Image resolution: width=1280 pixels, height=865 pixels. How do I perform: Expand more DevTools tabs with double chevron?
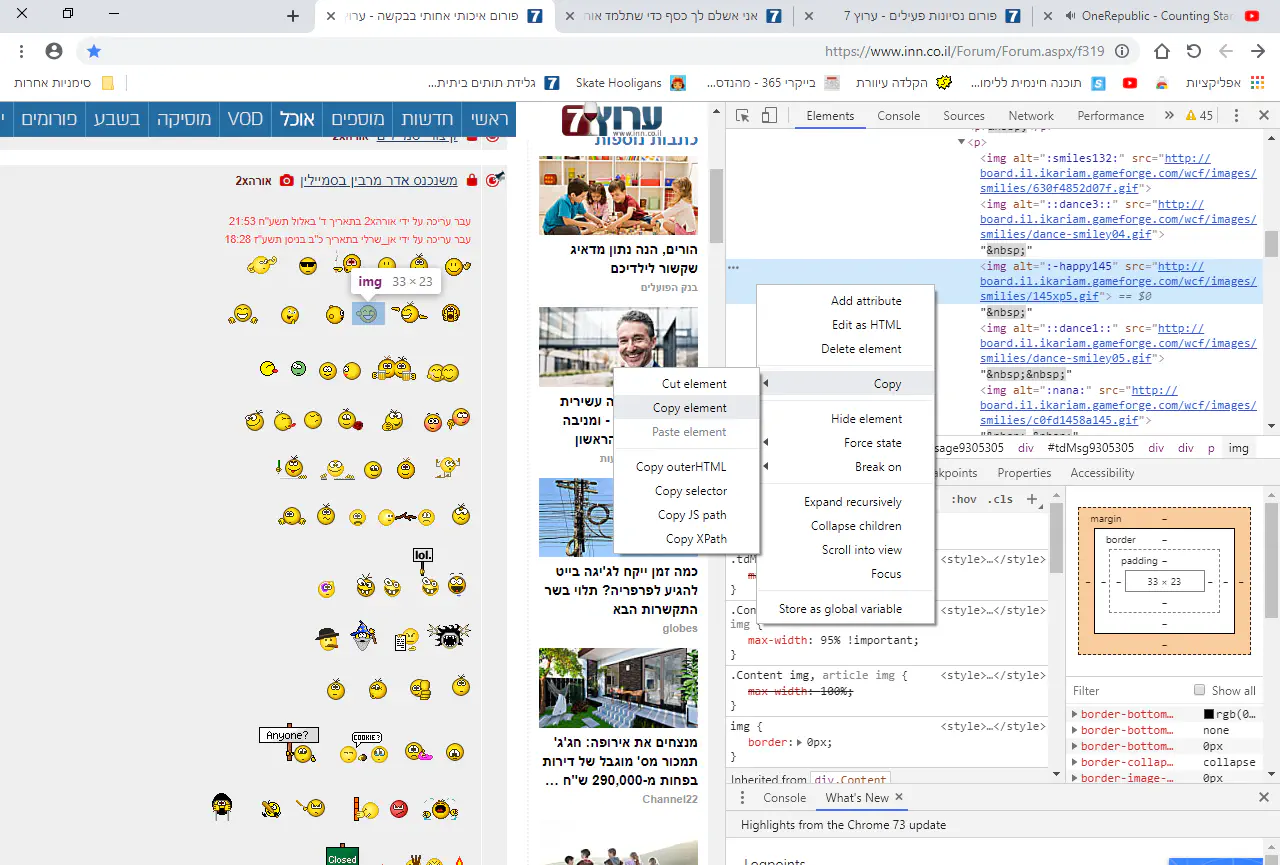tap(1168, 116)
